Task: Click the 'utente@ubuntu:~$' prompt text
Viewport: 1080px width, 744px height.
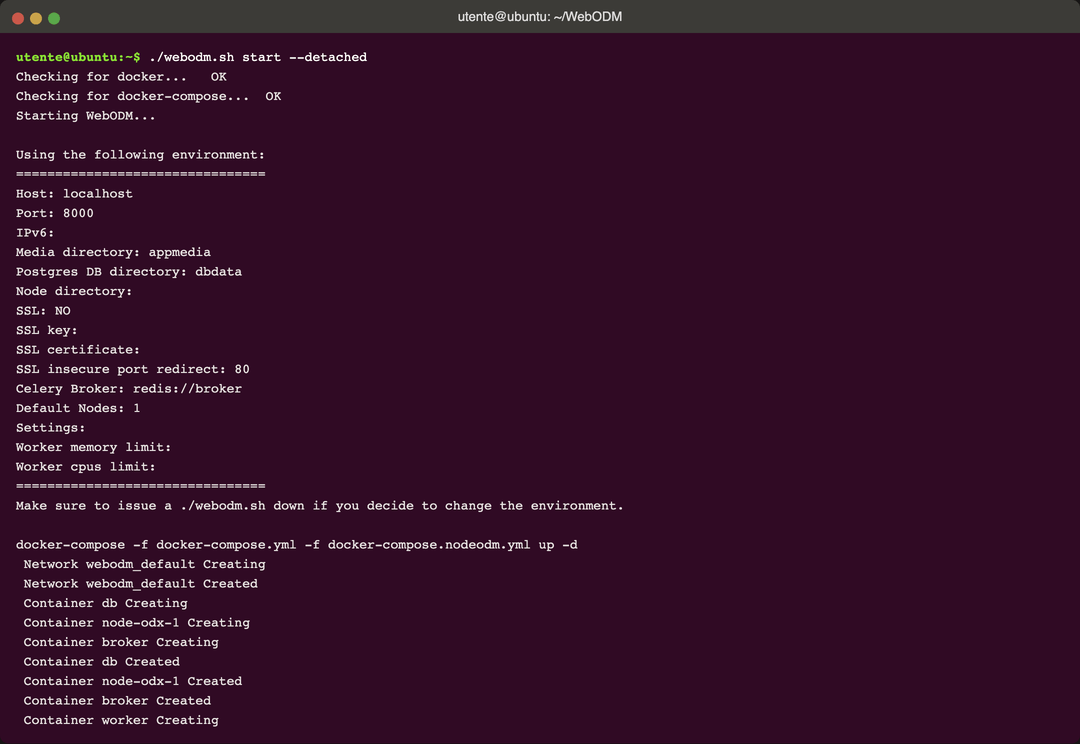Action: pos(78,57)
